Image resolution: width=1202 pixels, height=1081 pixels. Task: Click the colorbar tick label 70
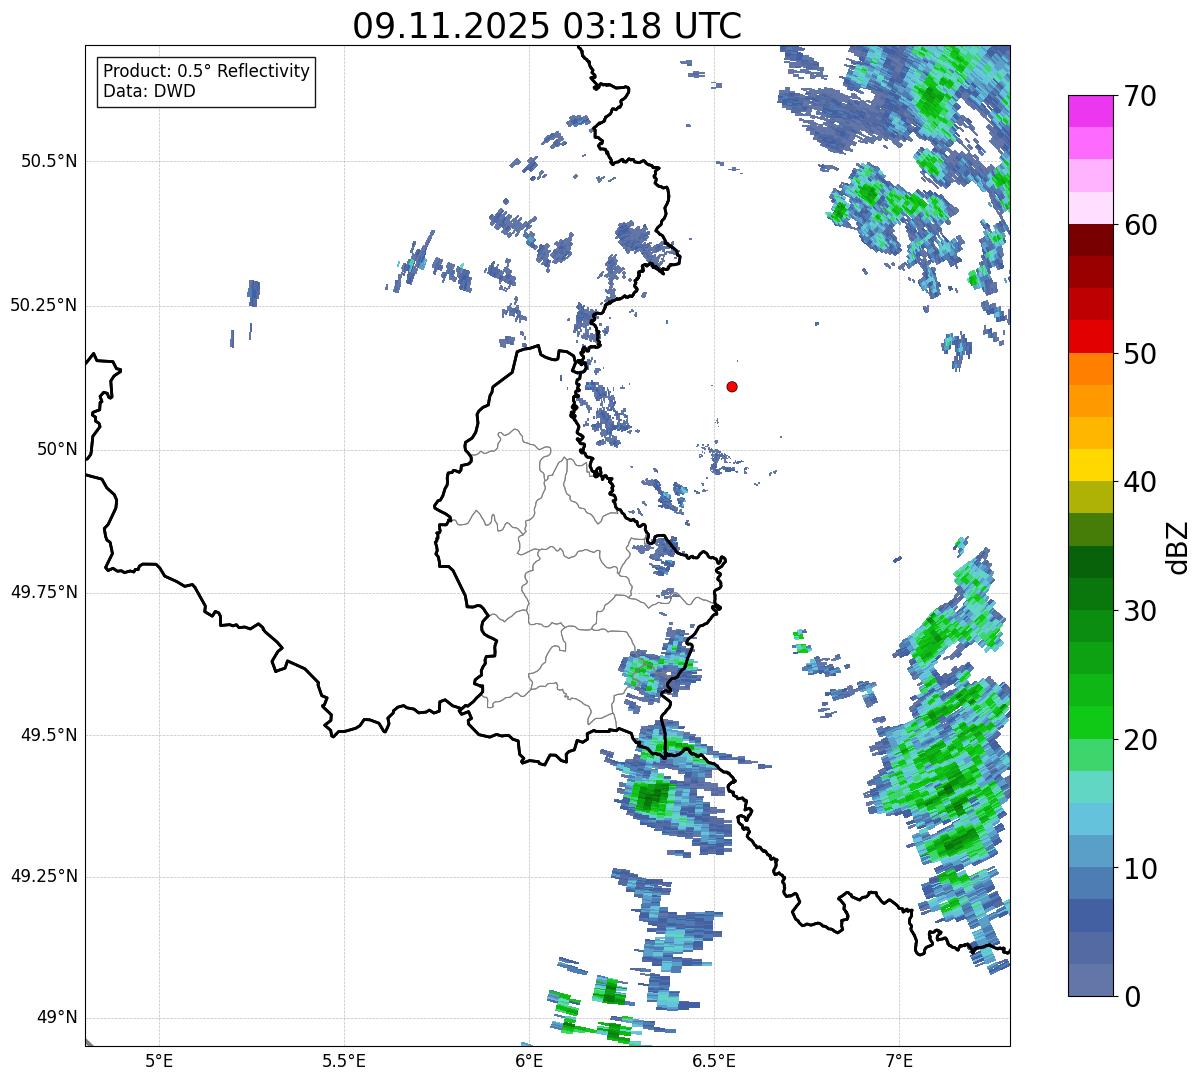1140,96
